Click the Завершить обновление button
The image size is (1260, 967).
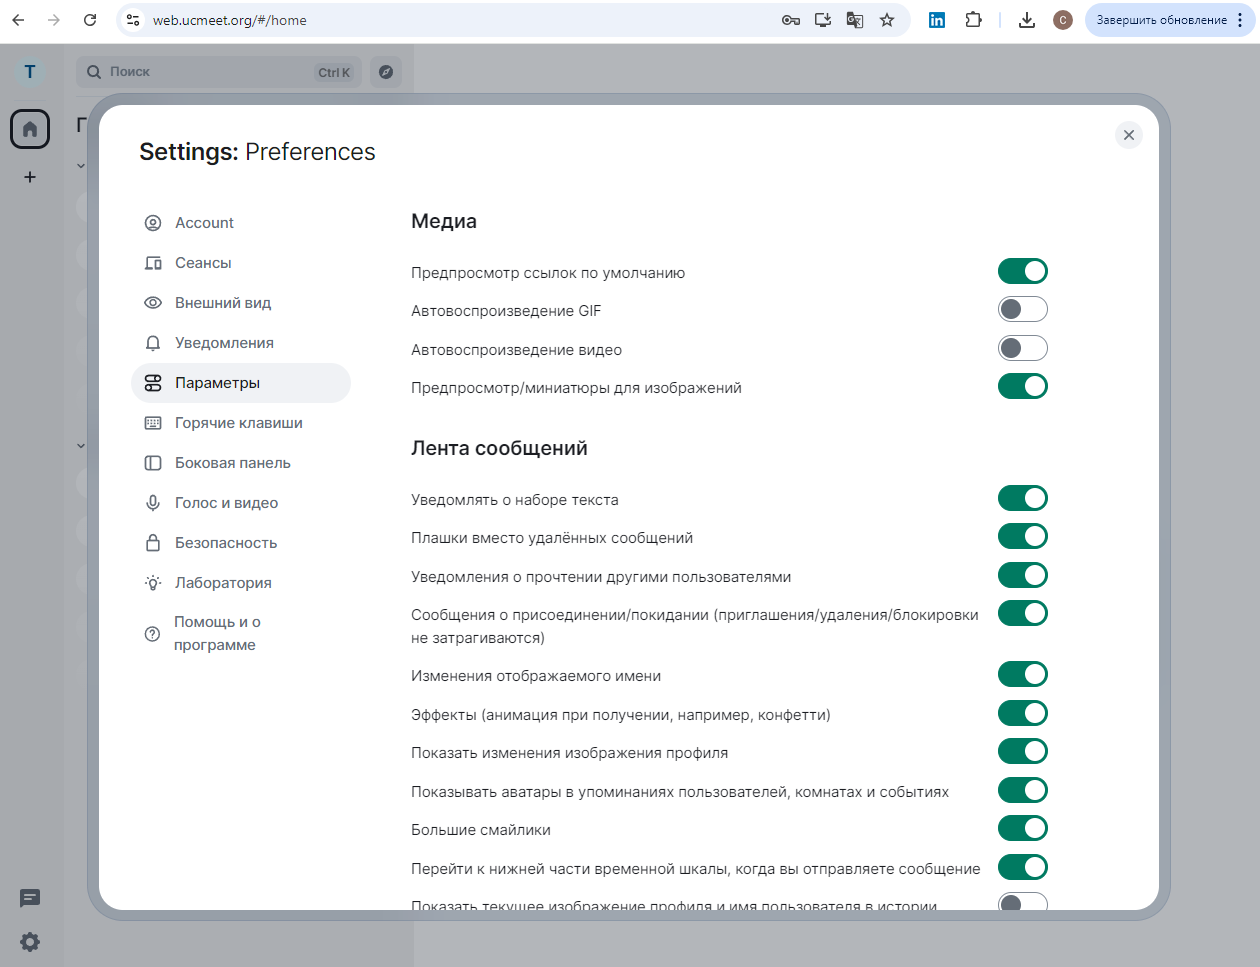(x=1160, y=19)
